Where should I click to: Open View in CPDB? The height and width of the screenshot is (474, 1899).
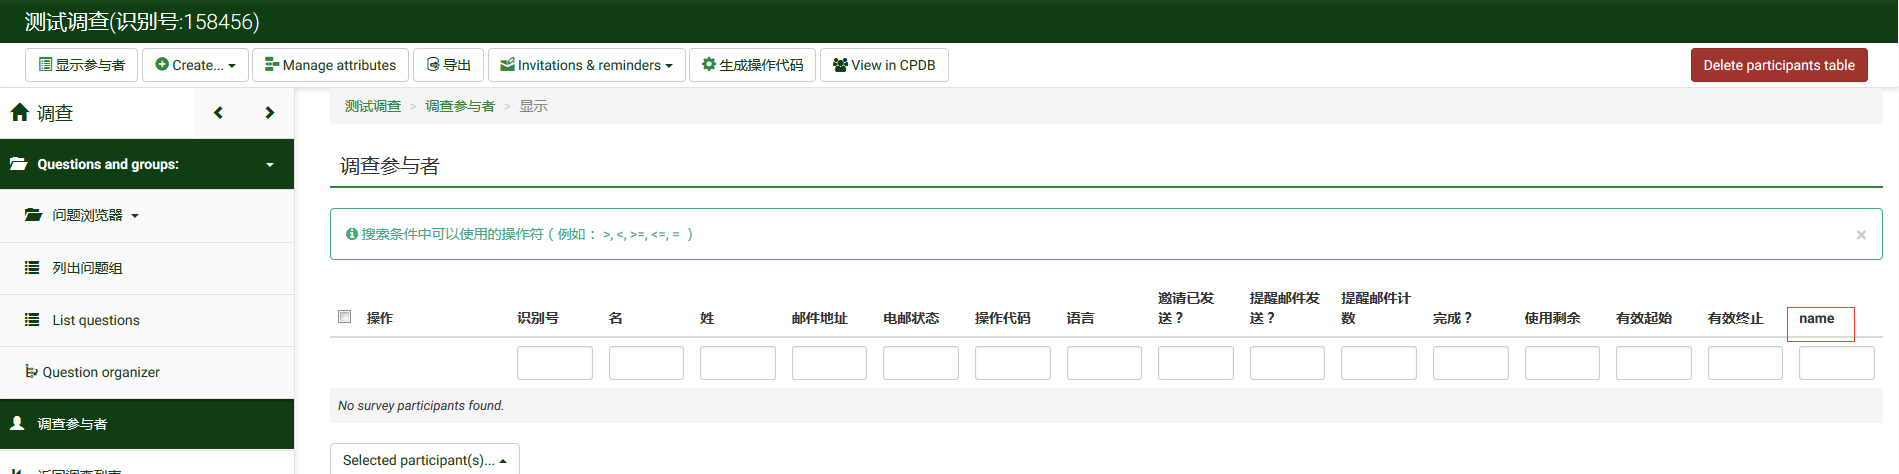click(x=884, y=65)
